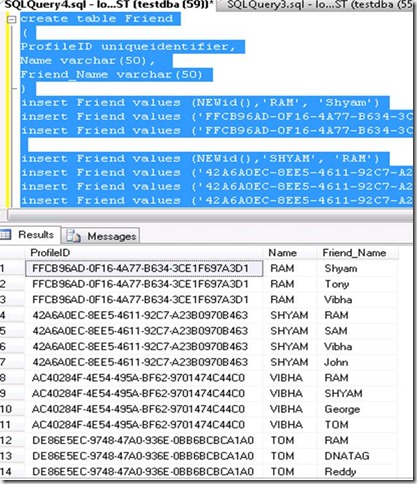This screenshot has height=484, width=417.
Task: Click the Name column header
Action: point(290,253)
